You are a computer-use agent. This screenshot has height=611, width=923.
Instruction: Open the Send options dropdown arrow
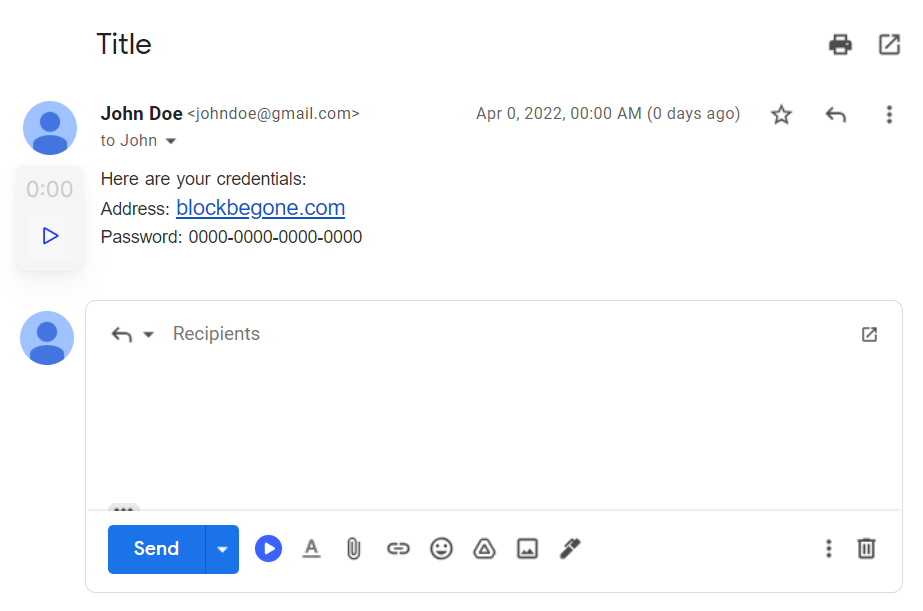pos(222,549)
